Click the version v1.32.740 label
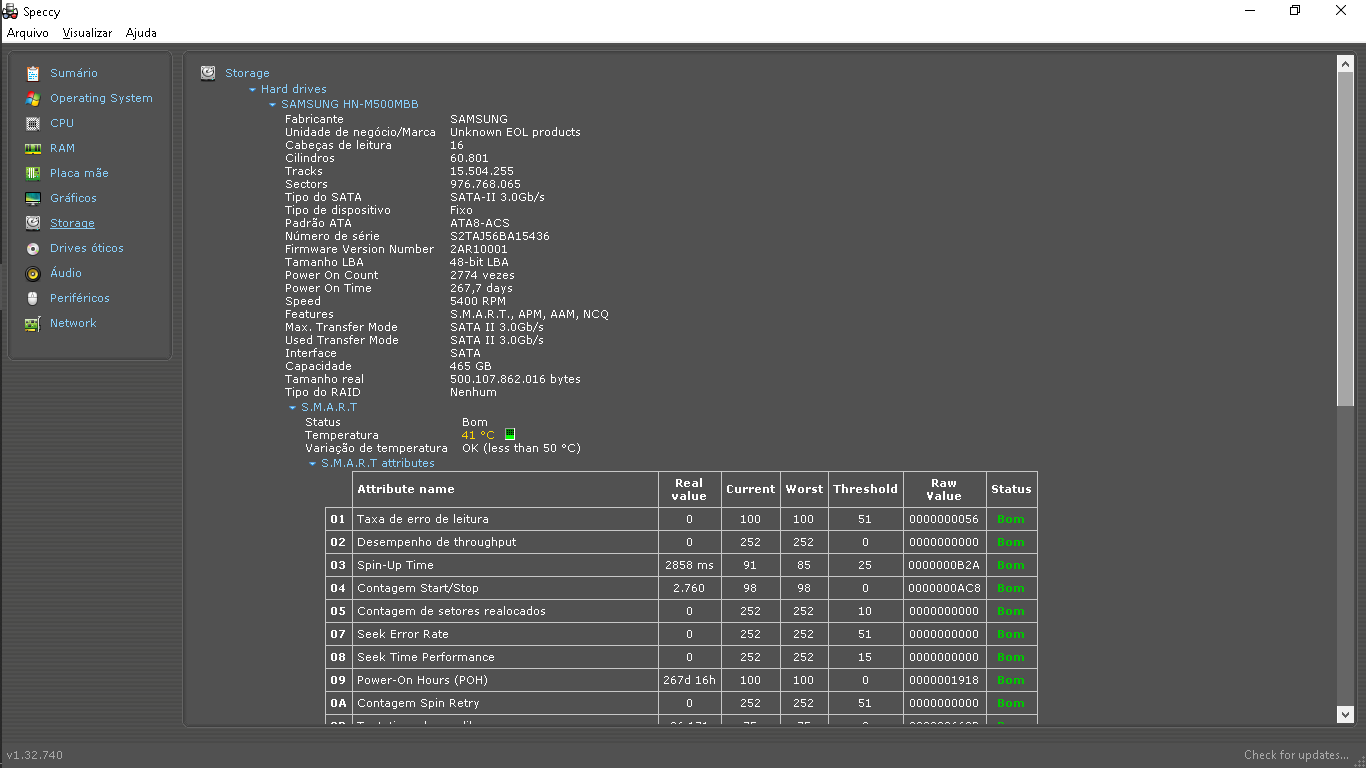Viewport: 1366px width, 768px height. 35,755
